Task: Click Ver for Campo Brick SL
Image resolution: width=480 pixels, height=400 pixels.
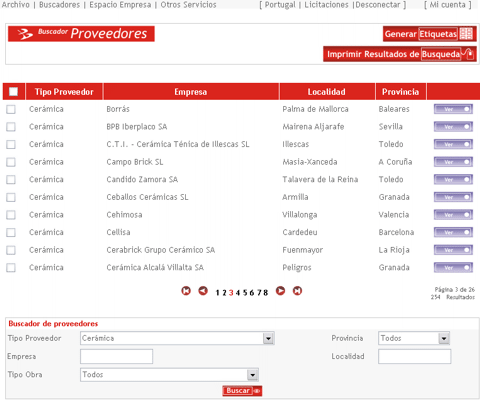Action: tap(453, 162)
